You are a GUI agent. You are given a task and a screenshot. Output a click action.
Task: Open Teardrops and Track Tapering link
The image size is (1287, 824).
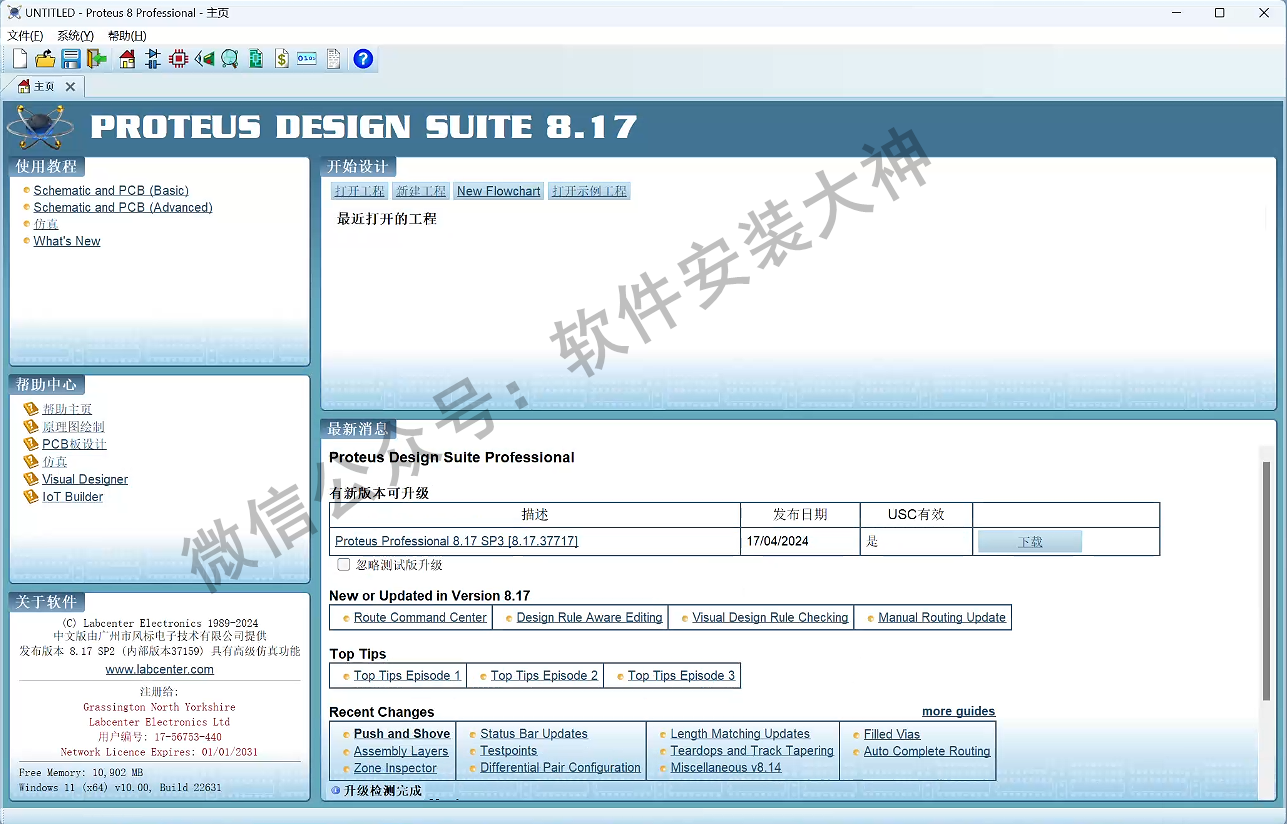752,750
